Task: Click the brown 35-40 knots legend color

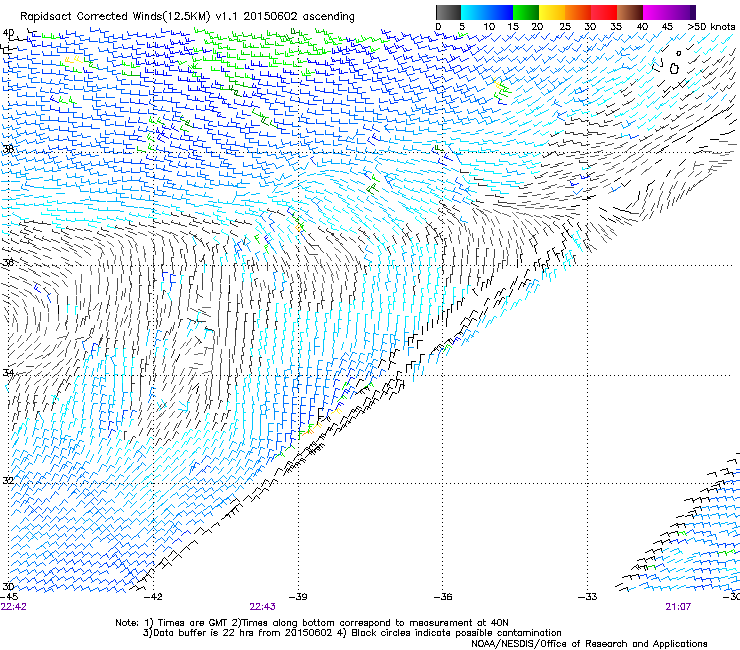Action: [630, 12]
